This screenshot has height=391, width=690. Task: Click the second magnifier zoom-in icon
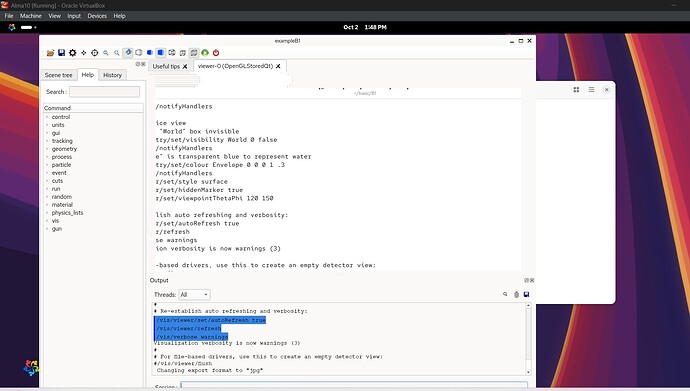pos(117,53)
